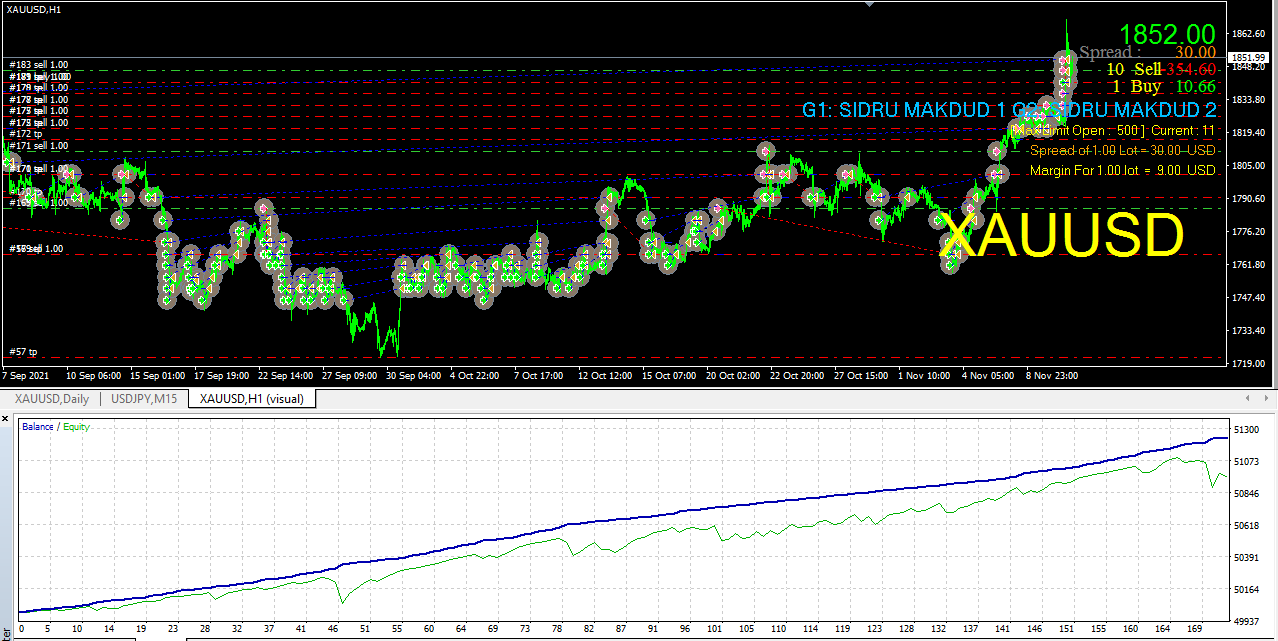Open the USDJPY,M15 chart tab
The width and height of the screenshot is (1278, 641).
144,398
